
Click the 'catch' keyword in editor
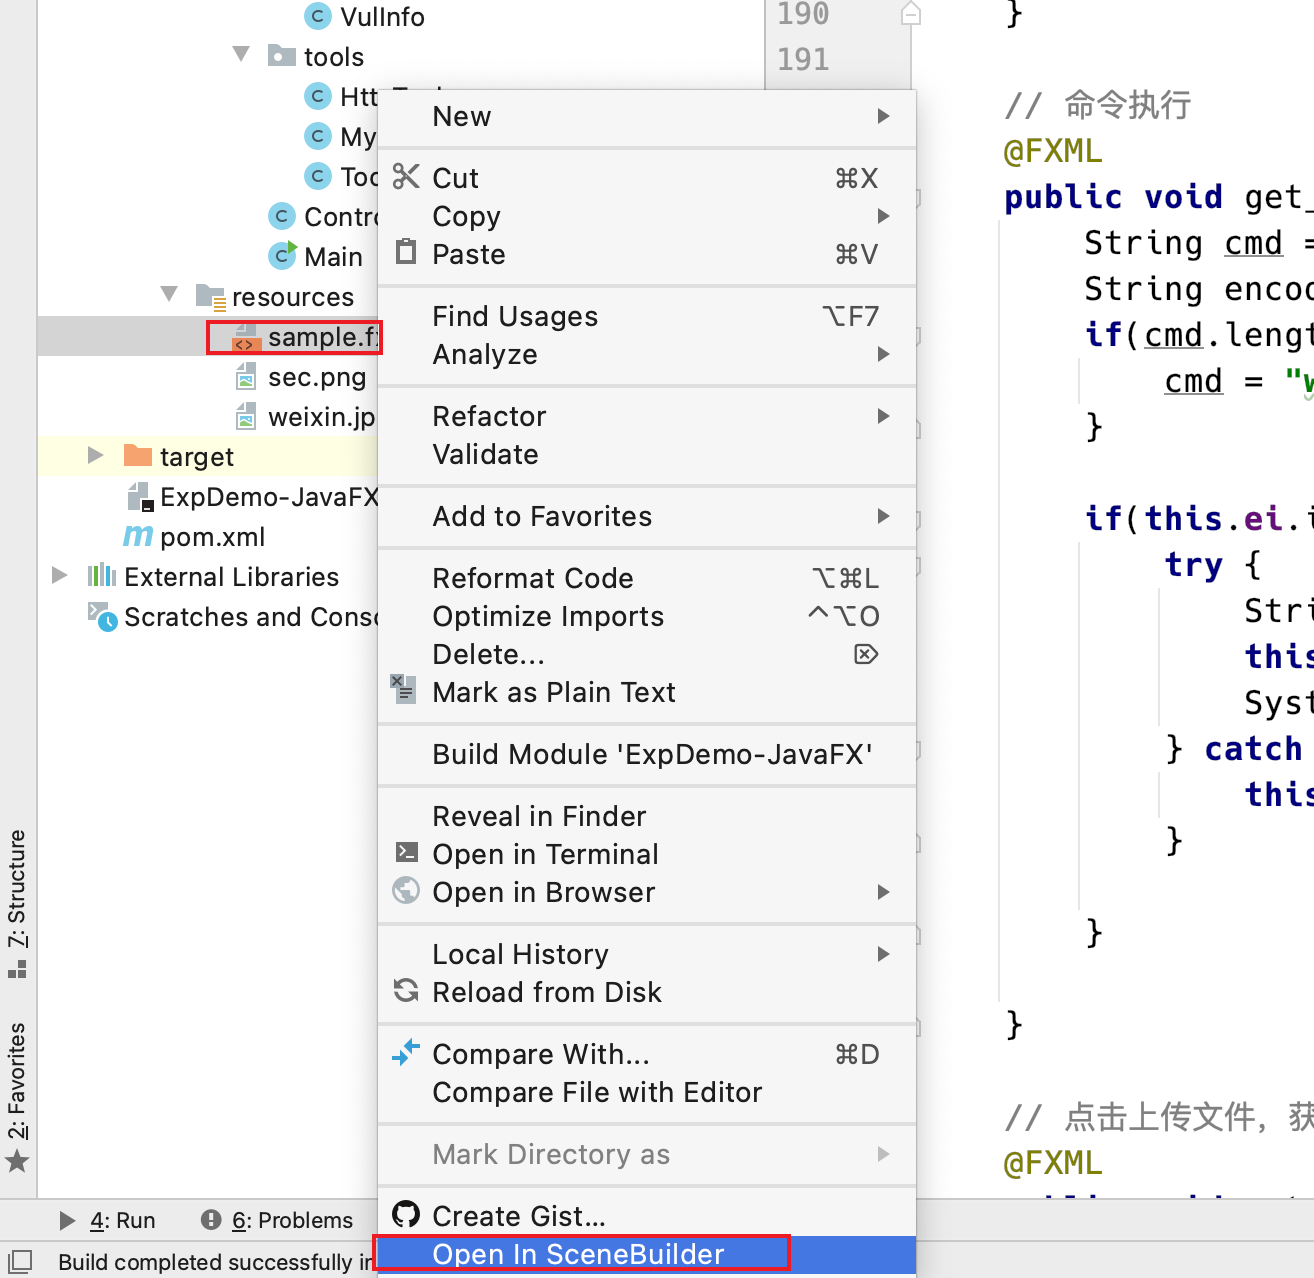click(x=1253, y=748)
